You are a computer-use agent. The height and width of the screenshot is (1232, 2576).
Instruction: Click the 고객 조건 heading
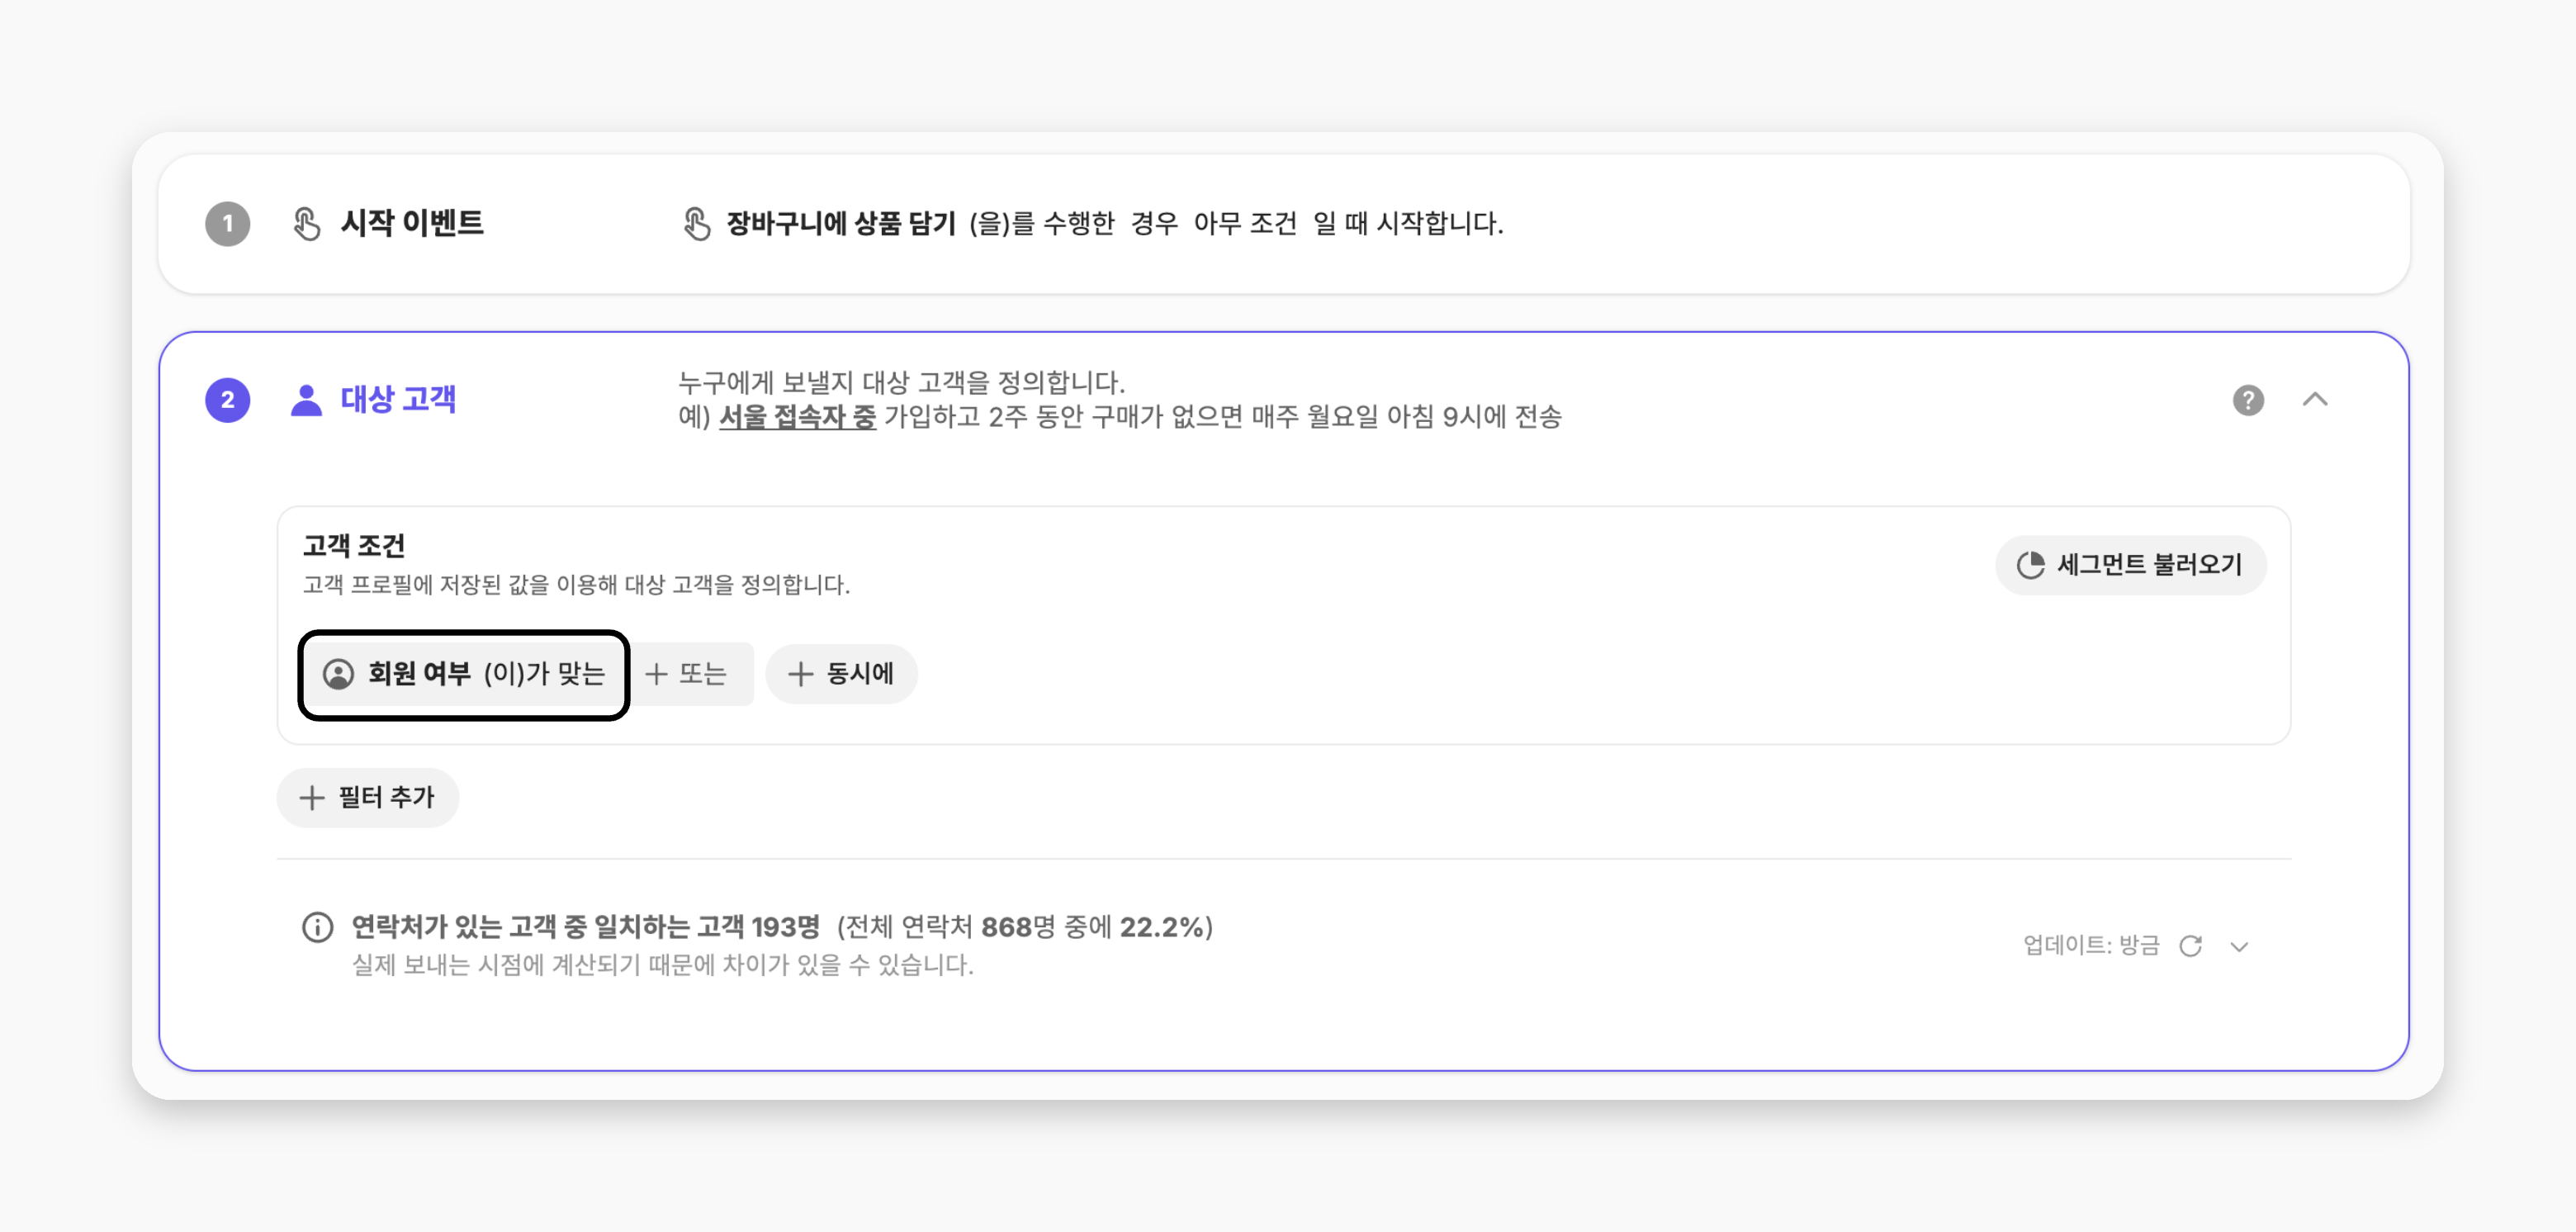pyautogui.click(x=354, y=546)
